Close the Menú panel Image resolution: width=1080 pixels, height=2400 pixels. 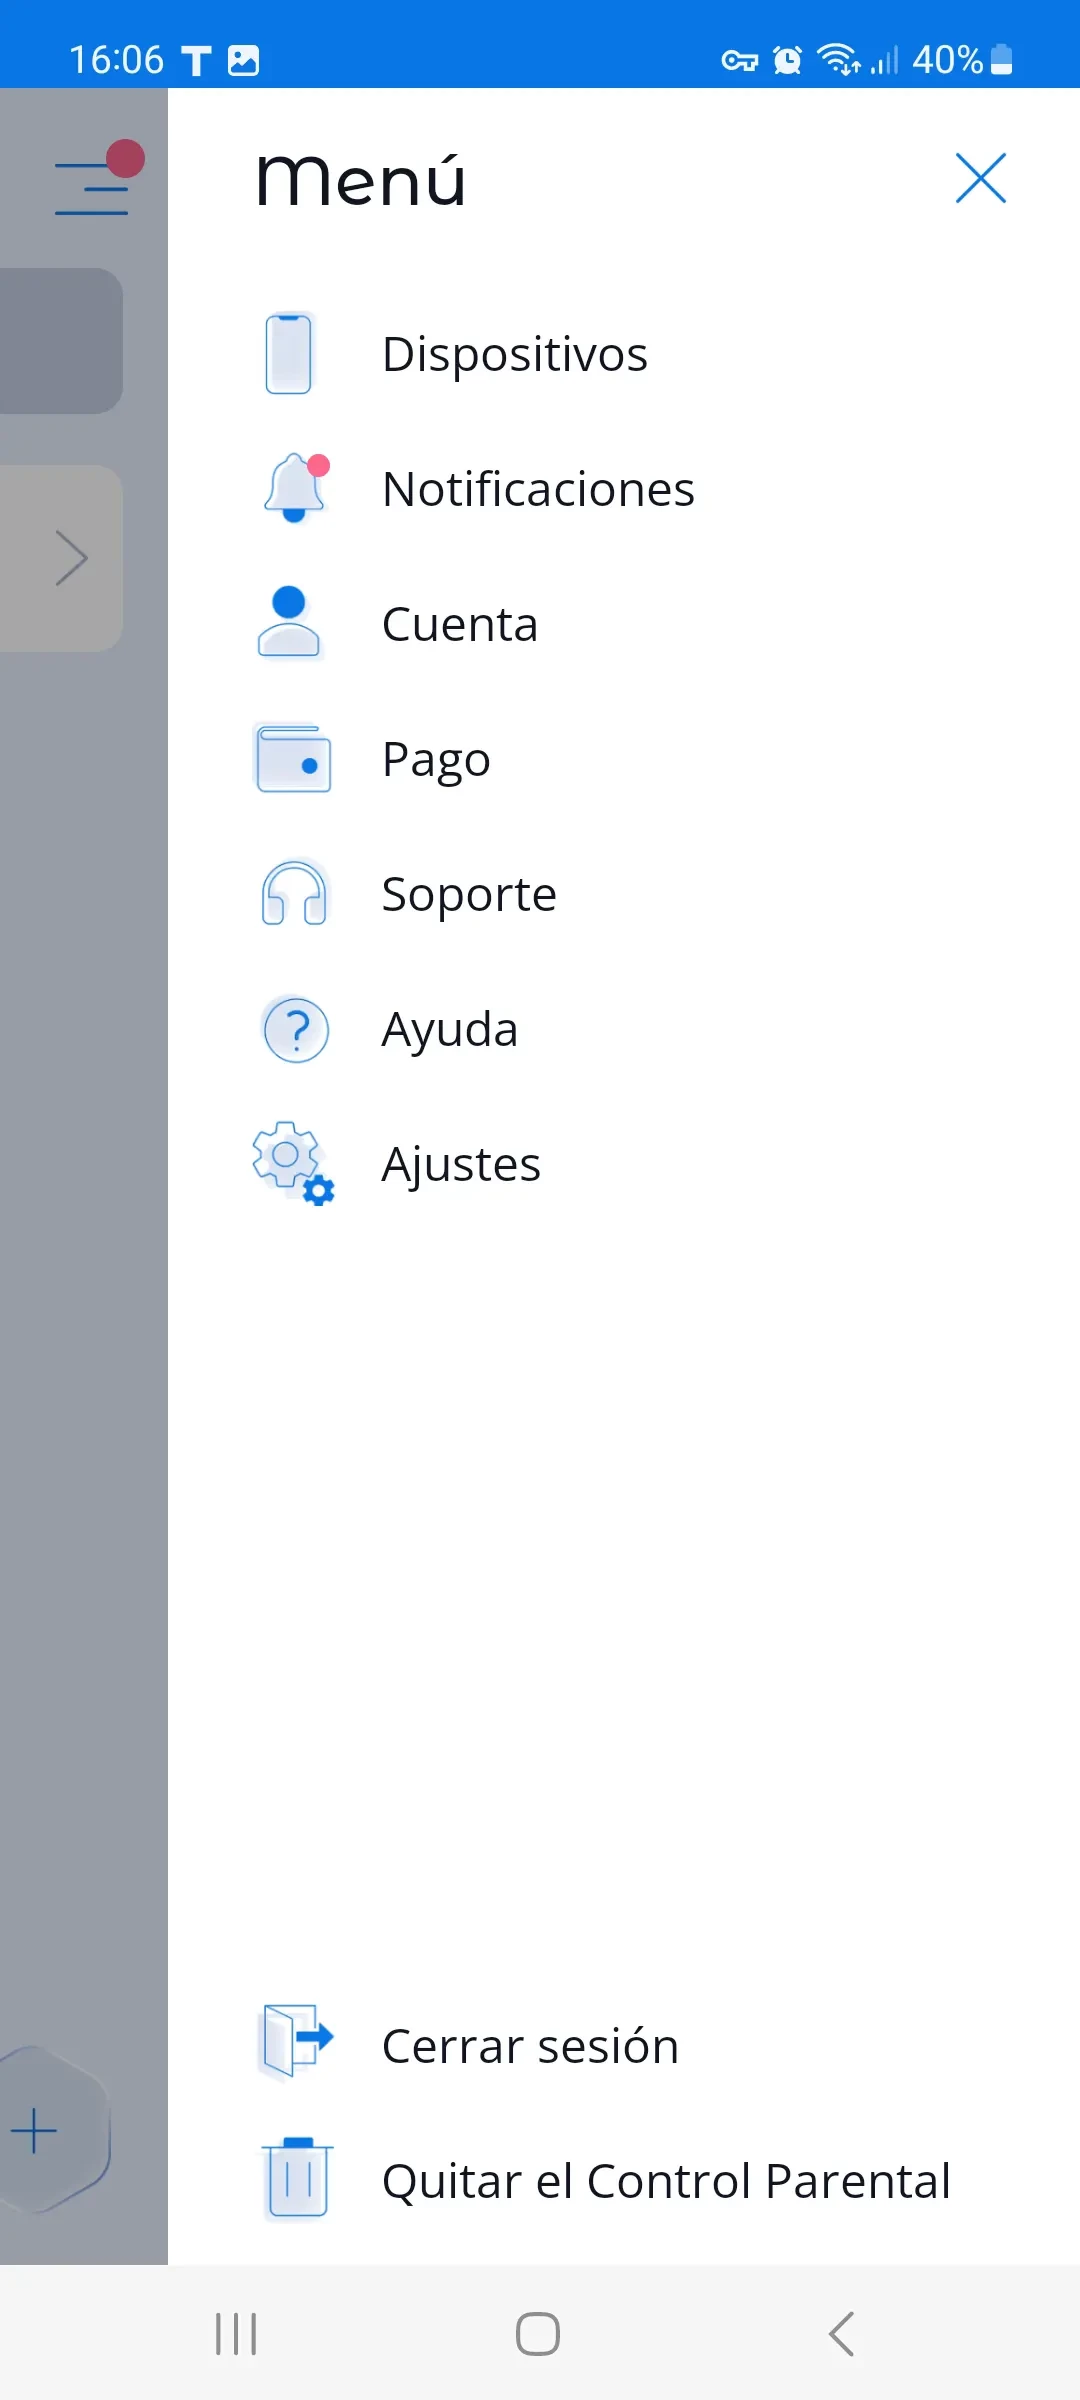click(980, 179)
